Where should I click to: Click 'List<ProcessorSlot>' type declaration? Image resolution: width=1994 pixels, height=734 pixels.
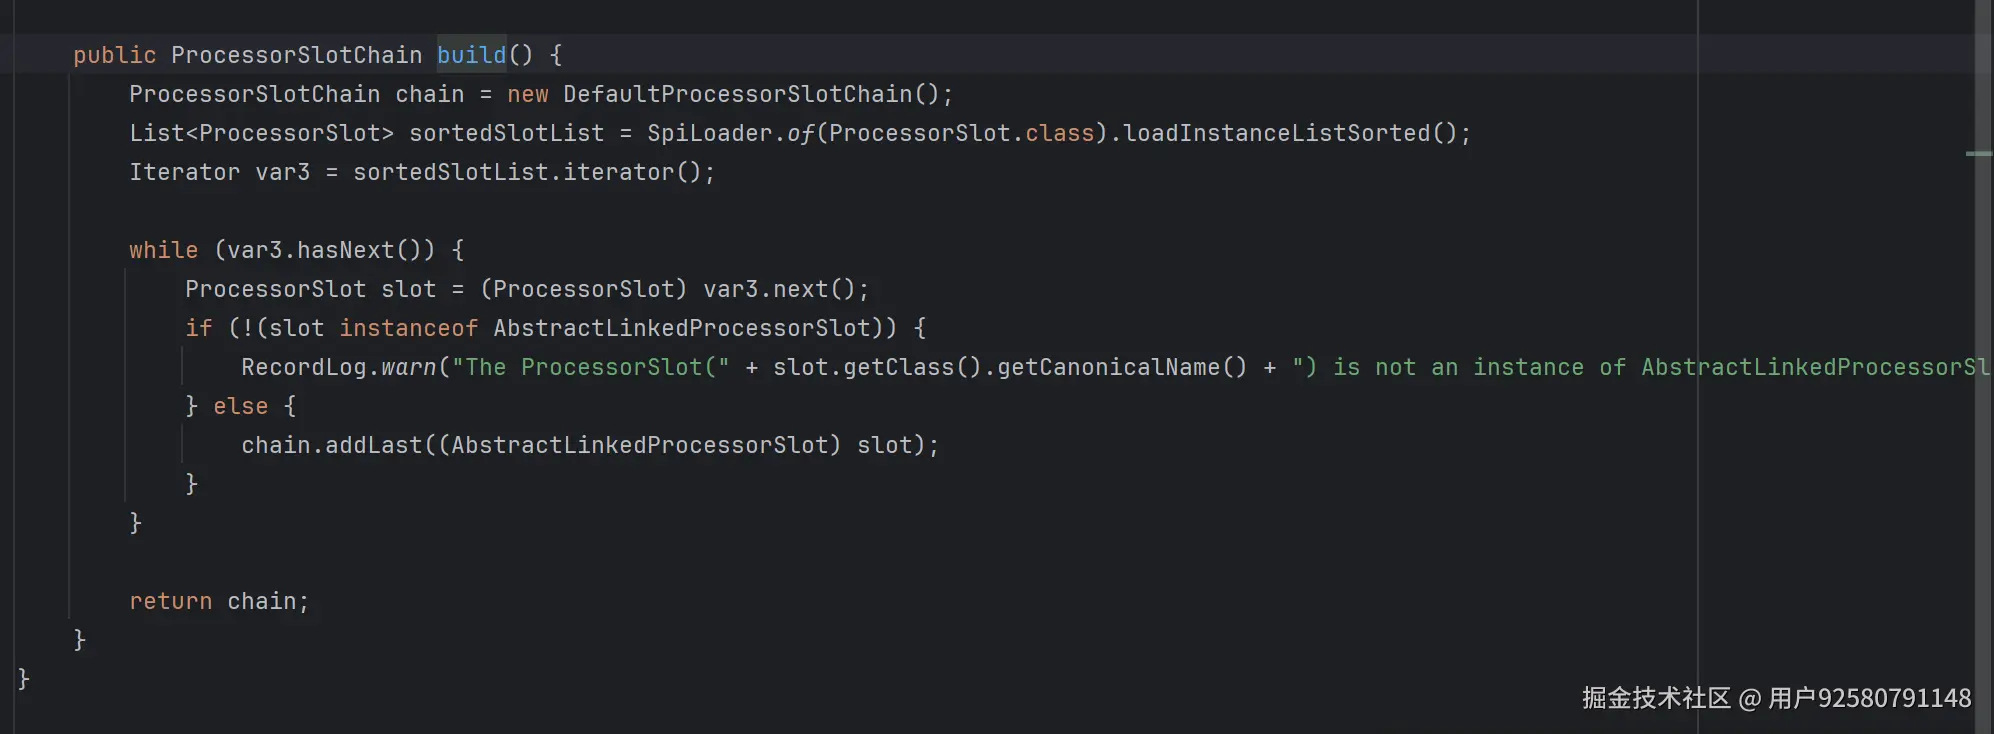coord(261,133)
